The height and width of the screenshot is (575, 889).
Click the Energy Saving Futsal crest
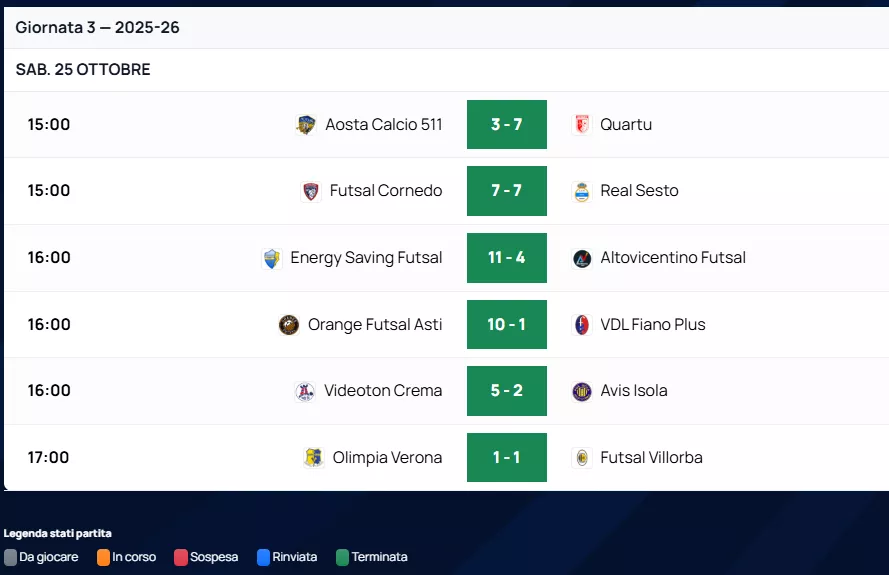coord(271,258)
